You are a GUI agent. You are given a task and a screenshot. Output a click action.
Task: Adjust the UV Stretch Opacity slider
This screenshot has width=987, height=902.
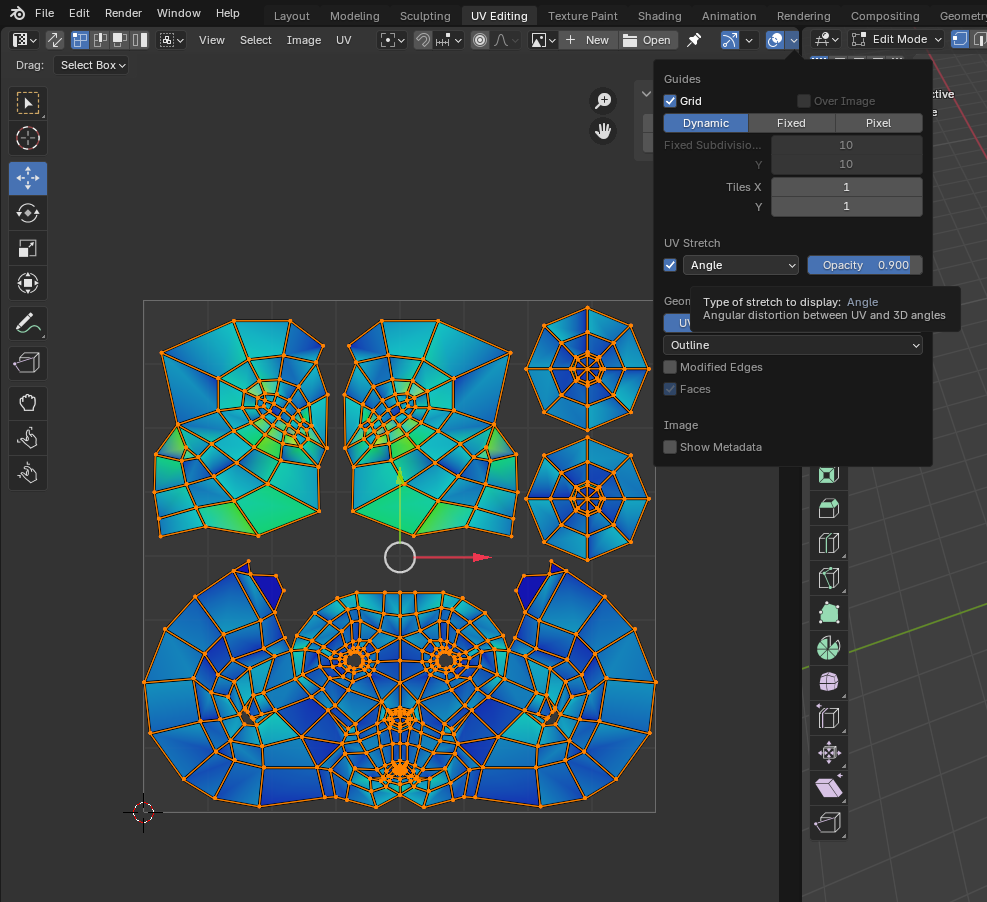[864, 265]
